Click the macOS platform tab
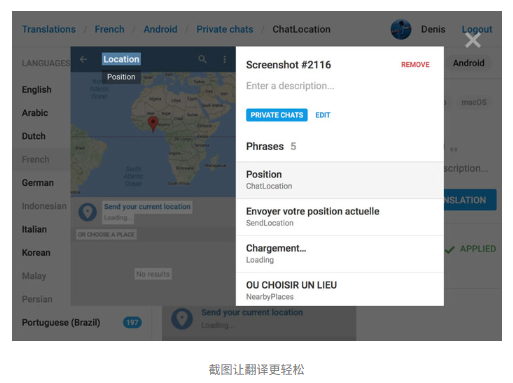Viewport: 513px width, 383px height. 474,102
